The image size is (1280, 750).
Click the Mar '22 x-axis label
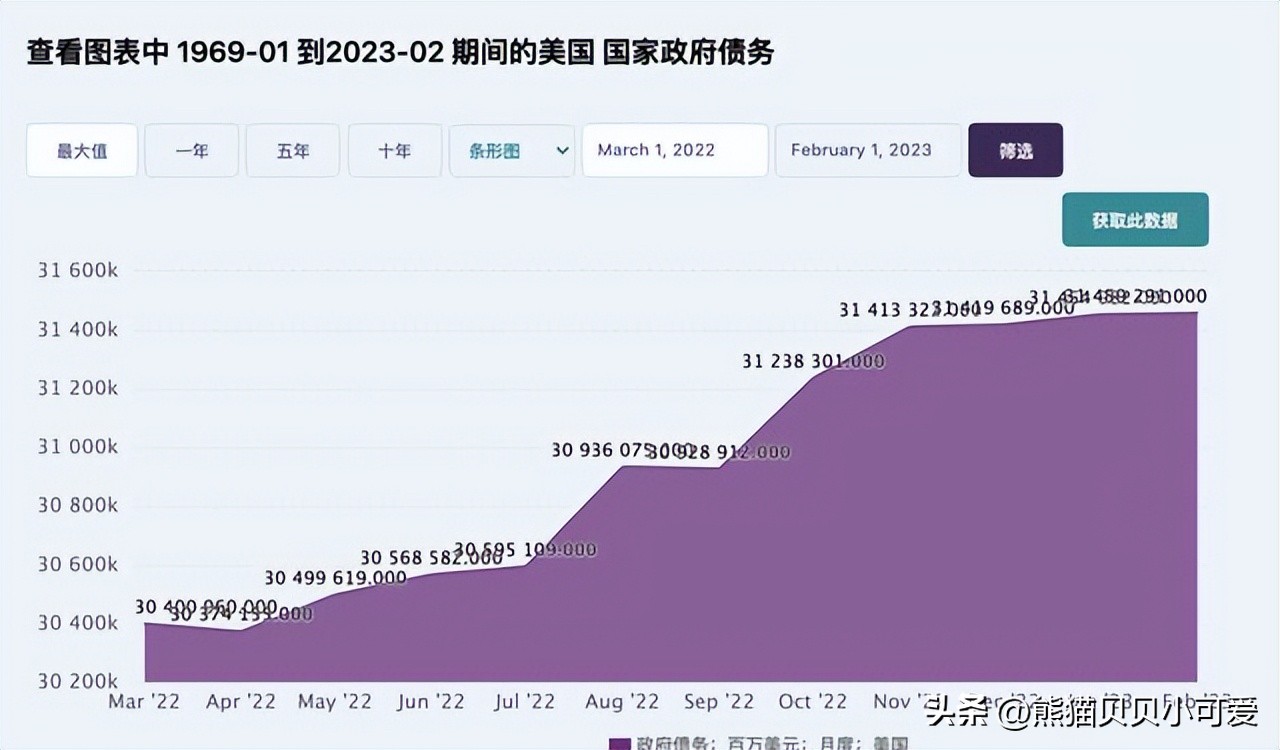[142, 701]
